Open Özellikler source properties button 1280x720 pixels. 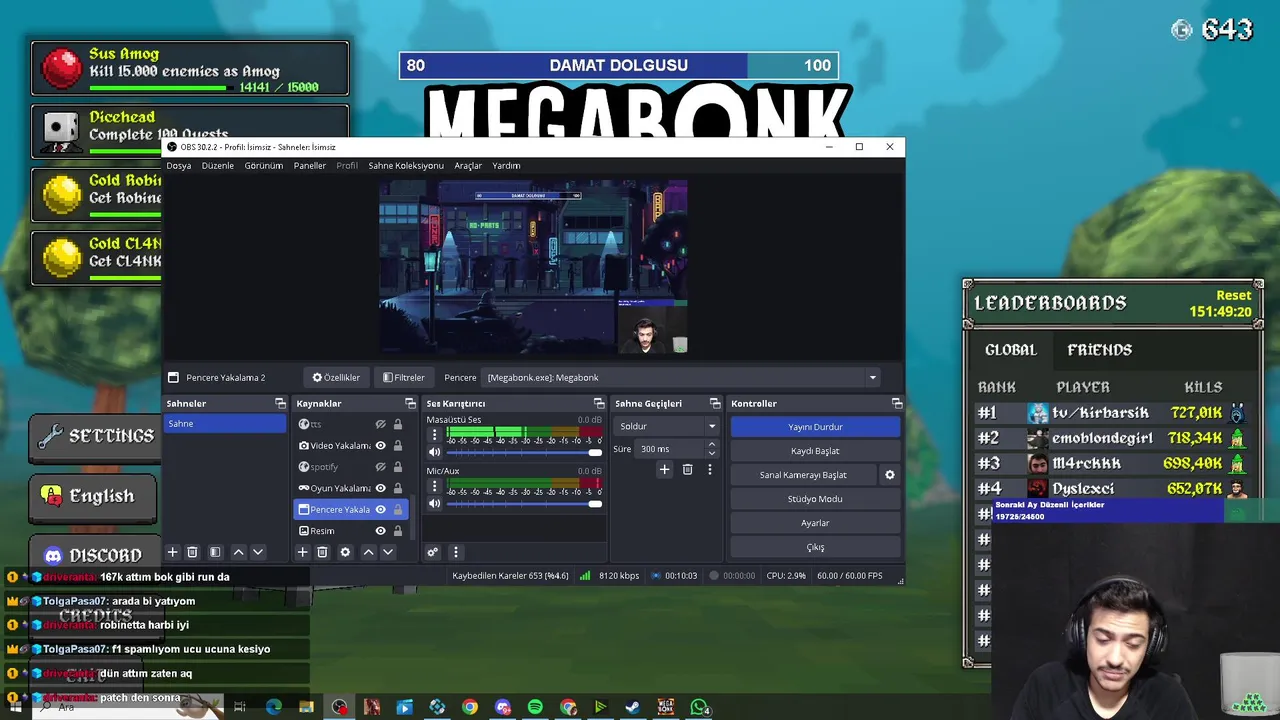coord(336,378)
